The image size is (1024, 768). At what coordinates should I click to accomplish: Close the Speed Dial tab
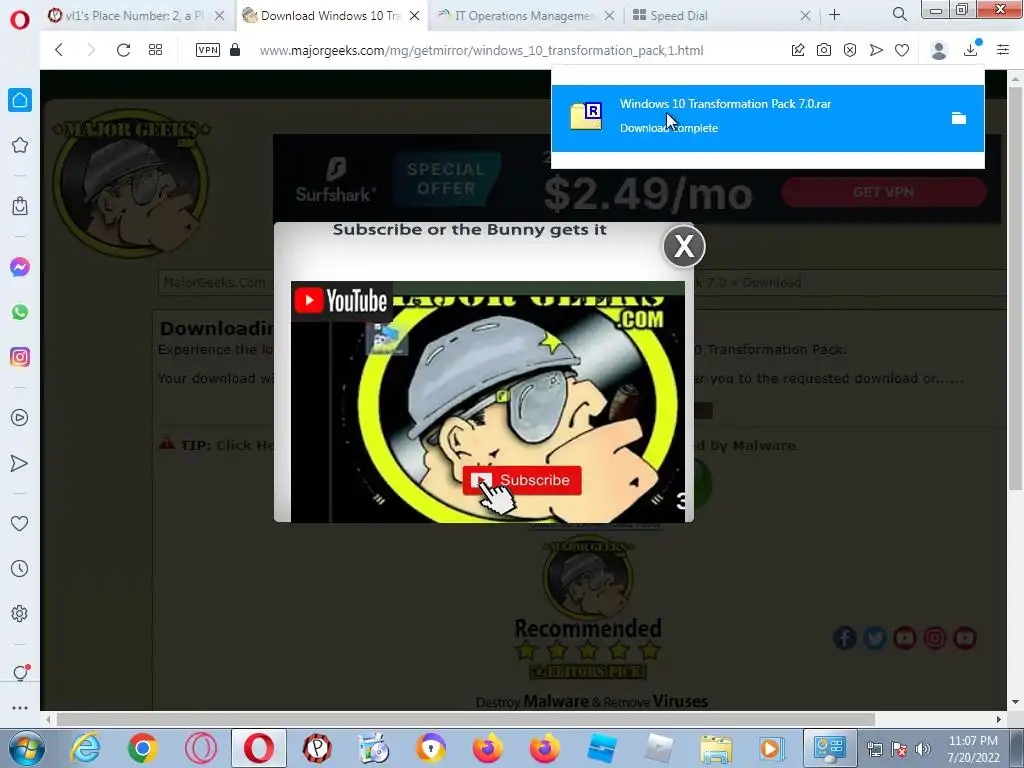tap(805, 16)
